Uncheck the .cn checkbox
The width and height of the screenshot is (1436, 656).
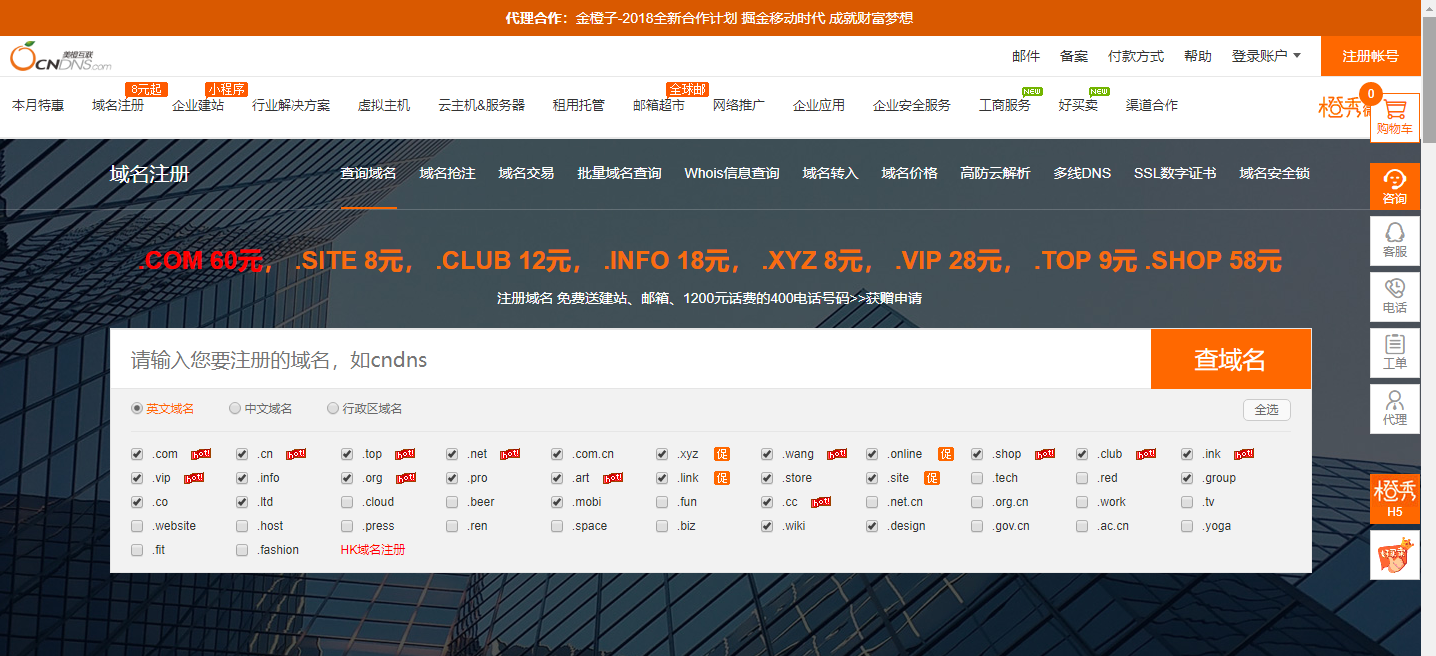pos(242,454)
